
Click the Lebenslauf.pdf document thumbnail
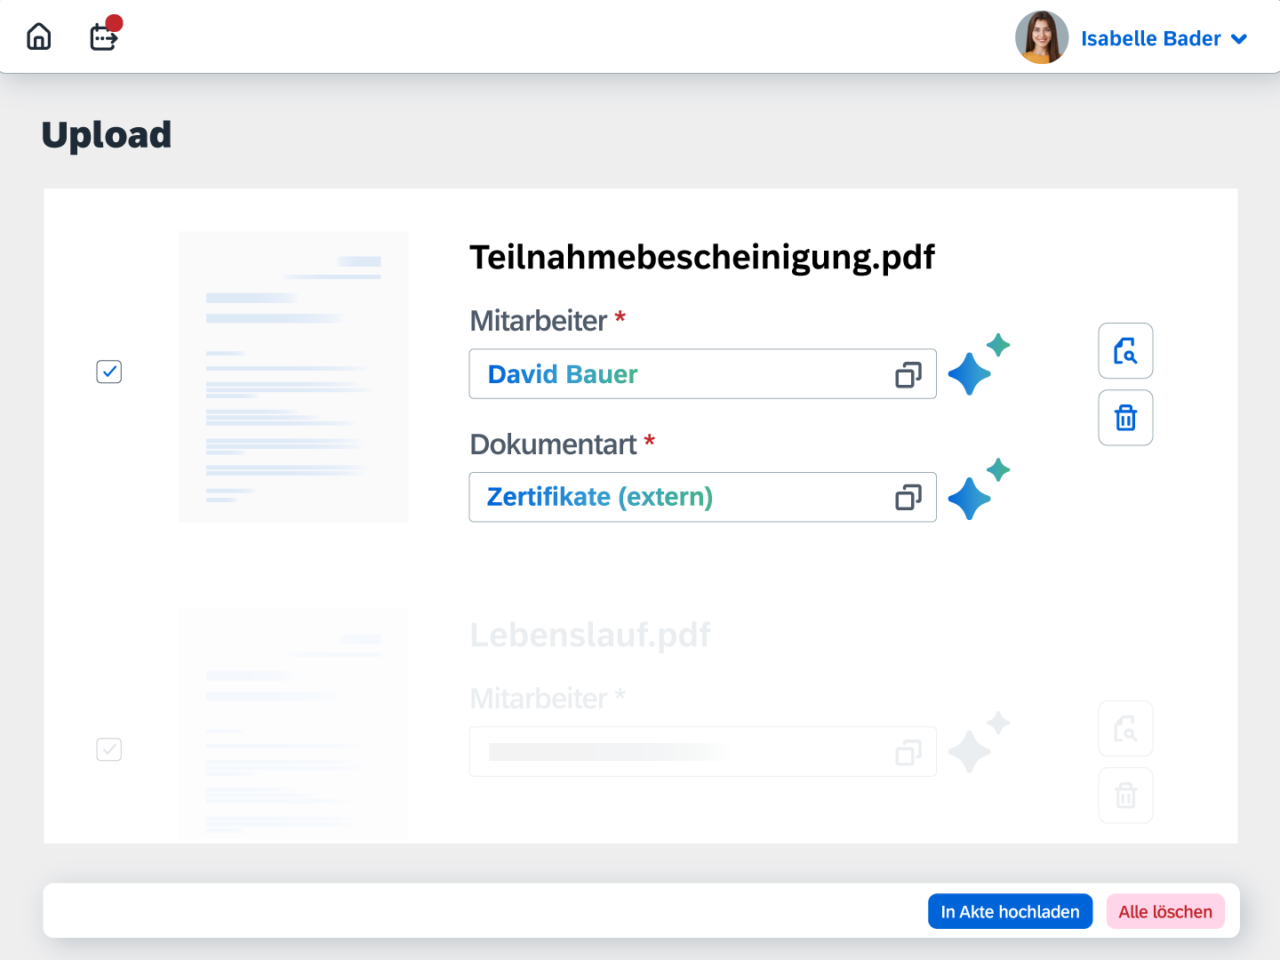click(293, 724)
